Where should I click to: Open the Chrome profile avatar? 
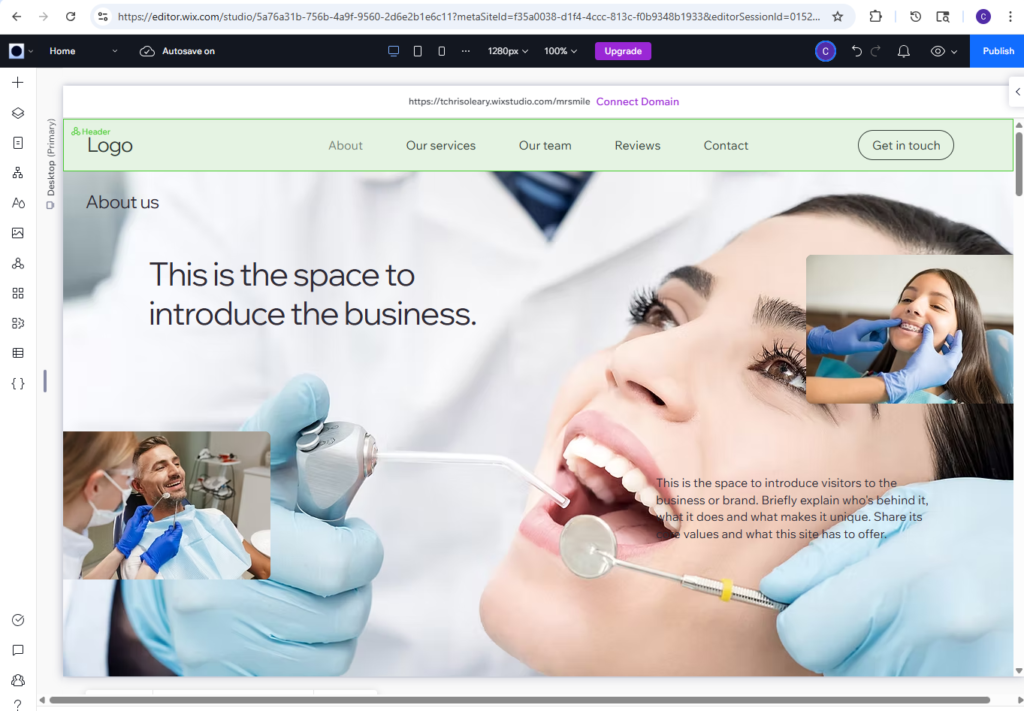coord(983,16)
